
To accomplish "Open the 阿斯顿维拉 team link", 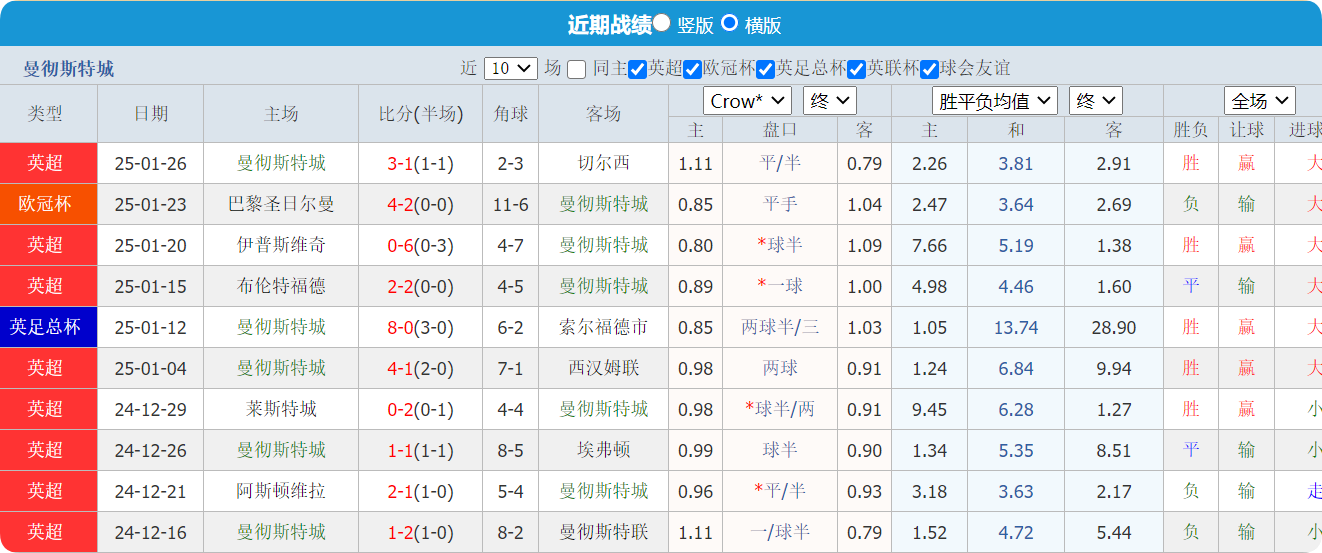I will coord(281,491).
